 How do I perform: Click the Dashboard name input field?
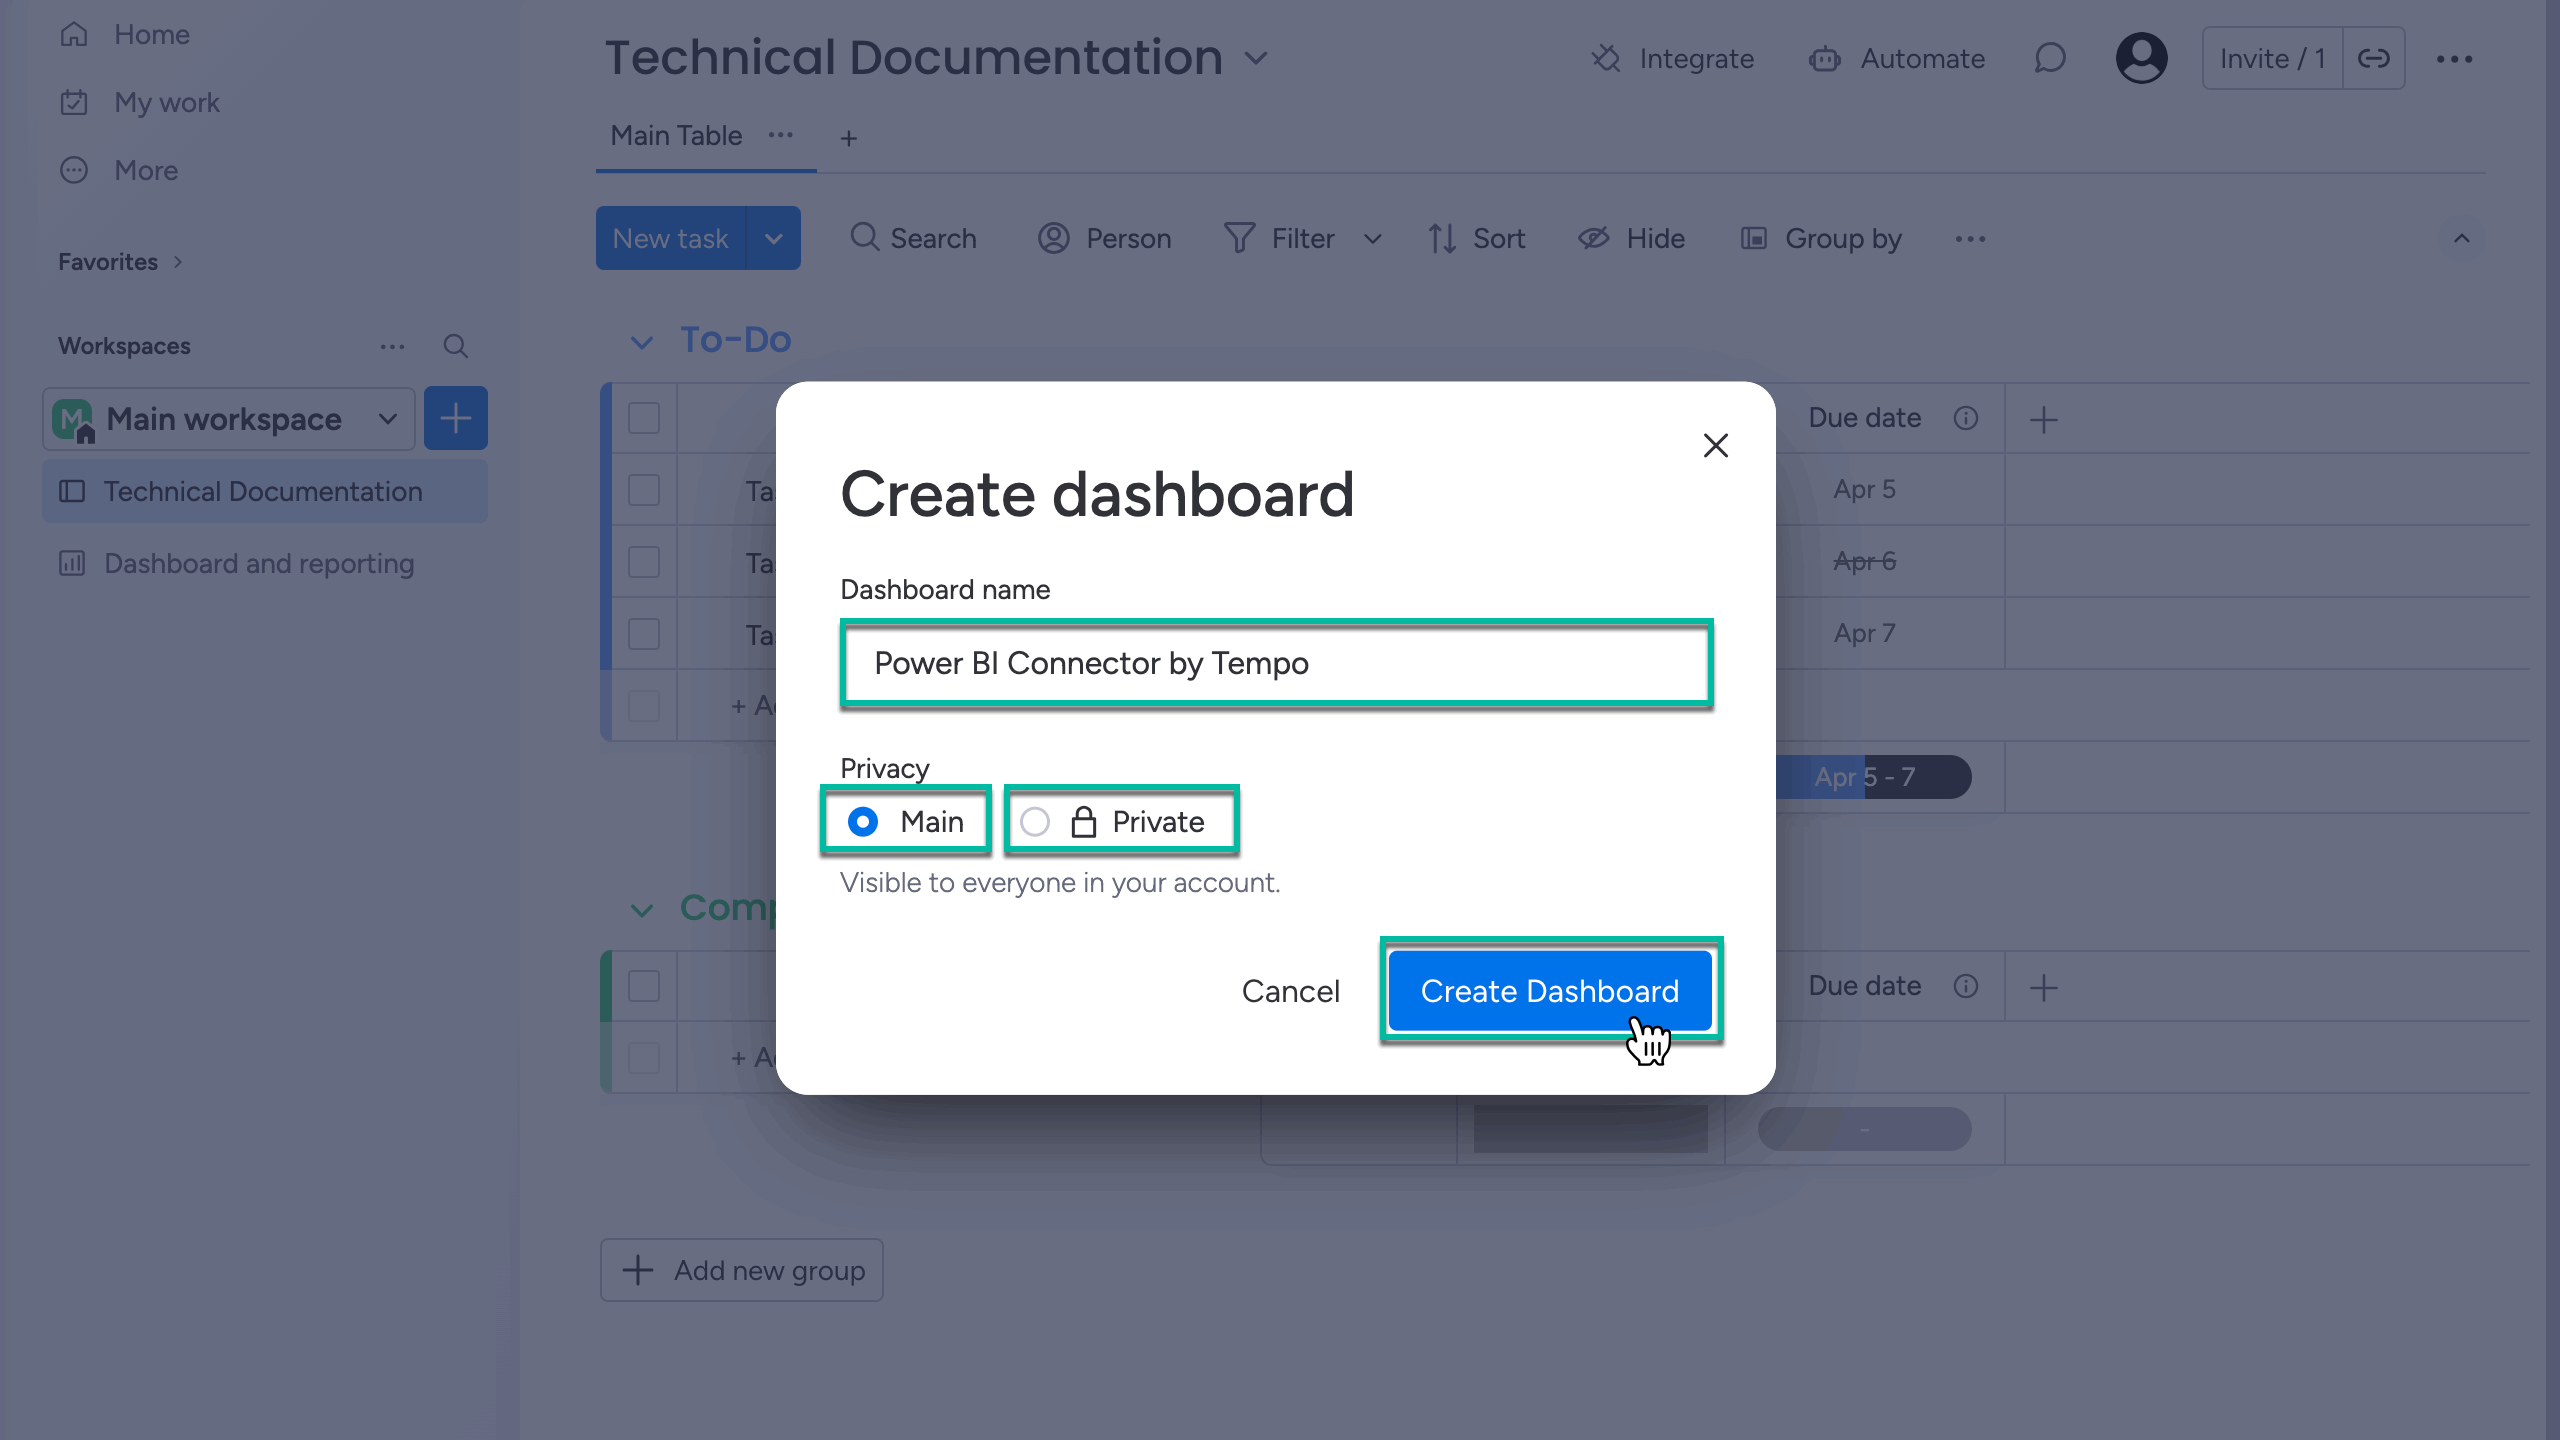click(1275, 663)
